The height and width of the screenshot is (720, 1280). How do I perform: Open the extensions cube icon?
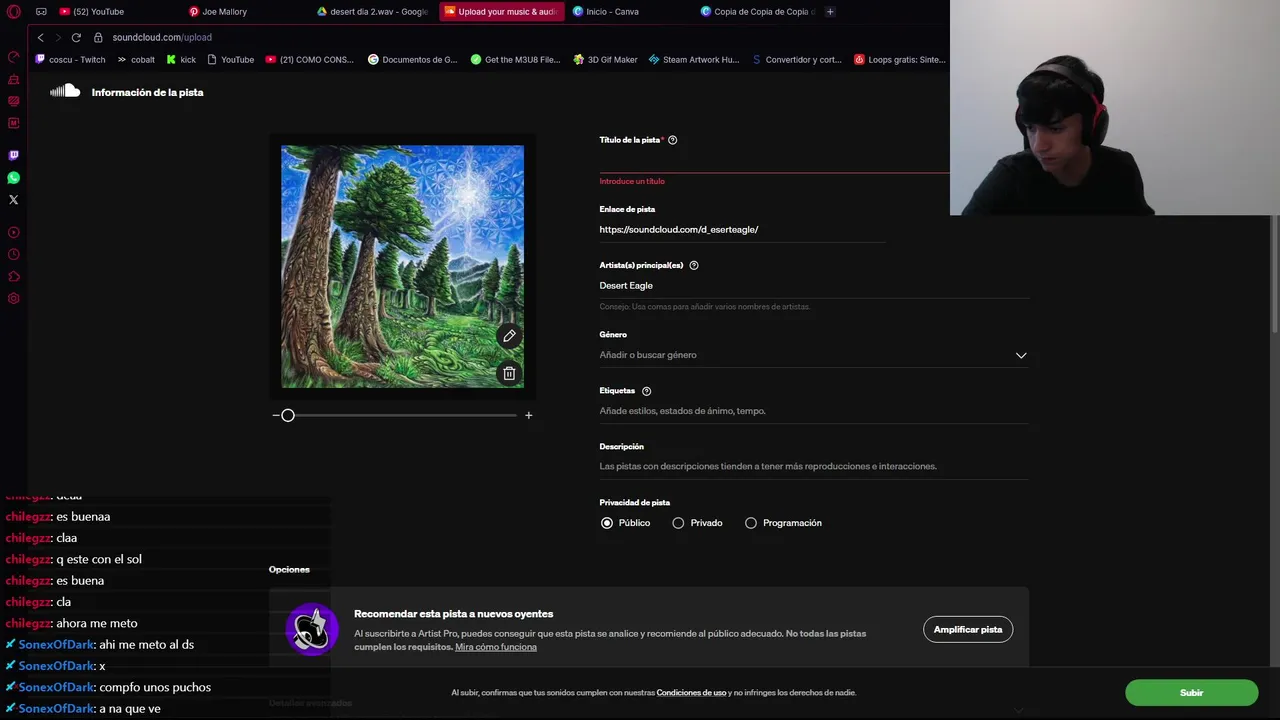click(x=13, y=276)
